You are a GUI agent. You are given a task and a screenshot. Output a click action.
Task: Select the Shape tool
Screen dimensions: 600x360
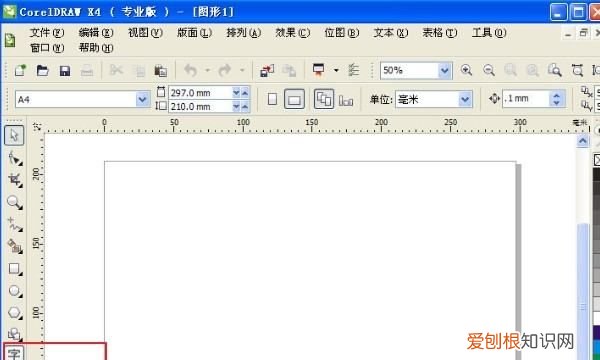tap(15, 158)
